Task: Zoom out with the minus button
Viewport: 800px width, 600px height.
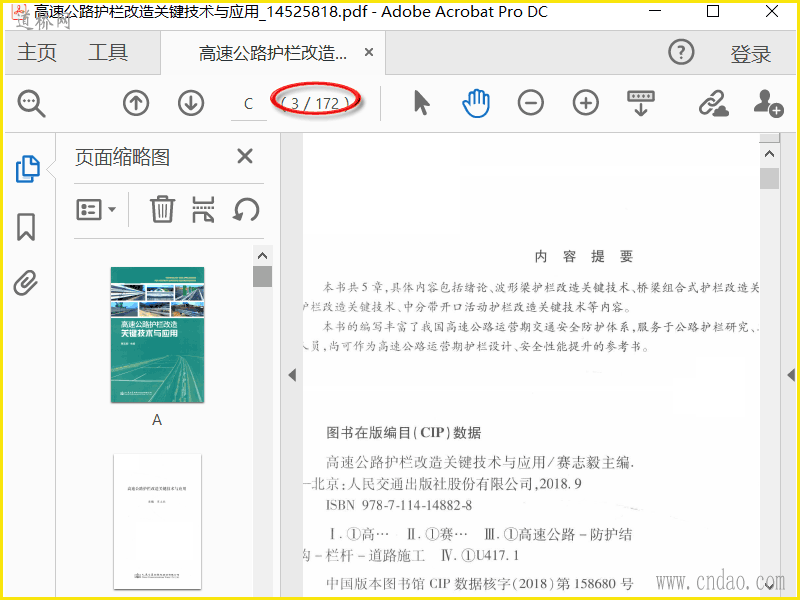Action: pyautogui.click(x=531, y=103)
